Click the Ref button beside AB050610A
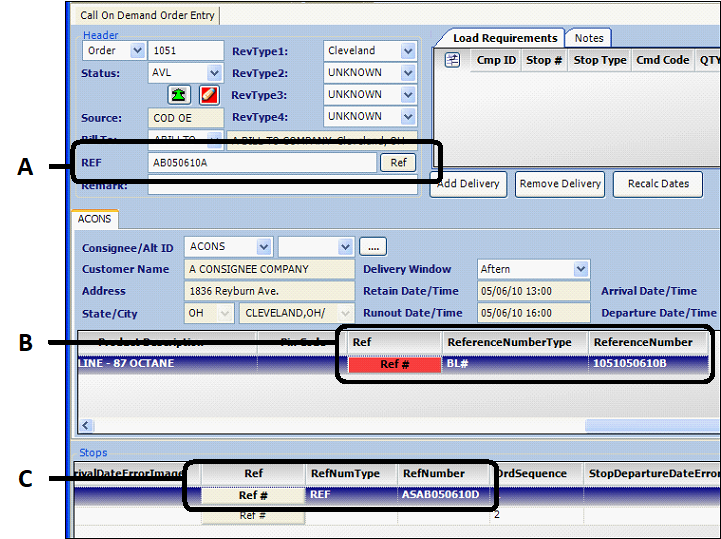The image size is (721, 539). [398, 162]
